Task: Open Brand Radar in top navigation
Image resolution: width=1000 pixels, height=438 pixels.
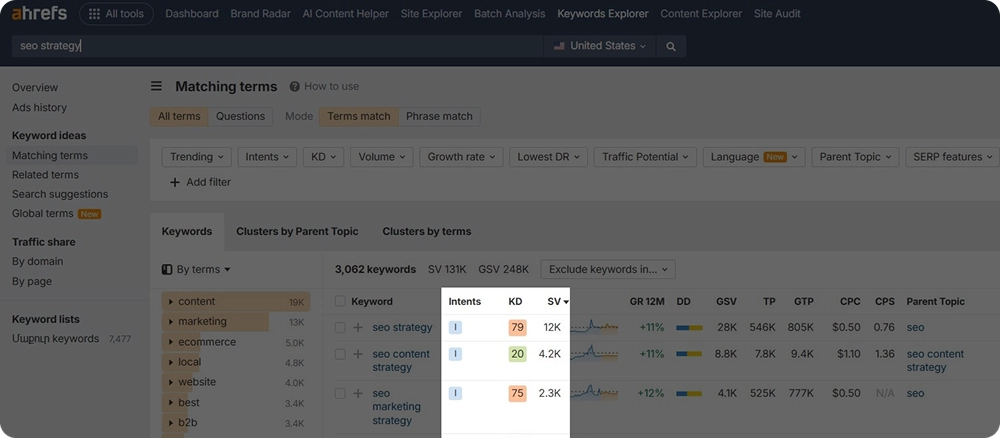Action: pyautogui.click(x=260, y=13)
